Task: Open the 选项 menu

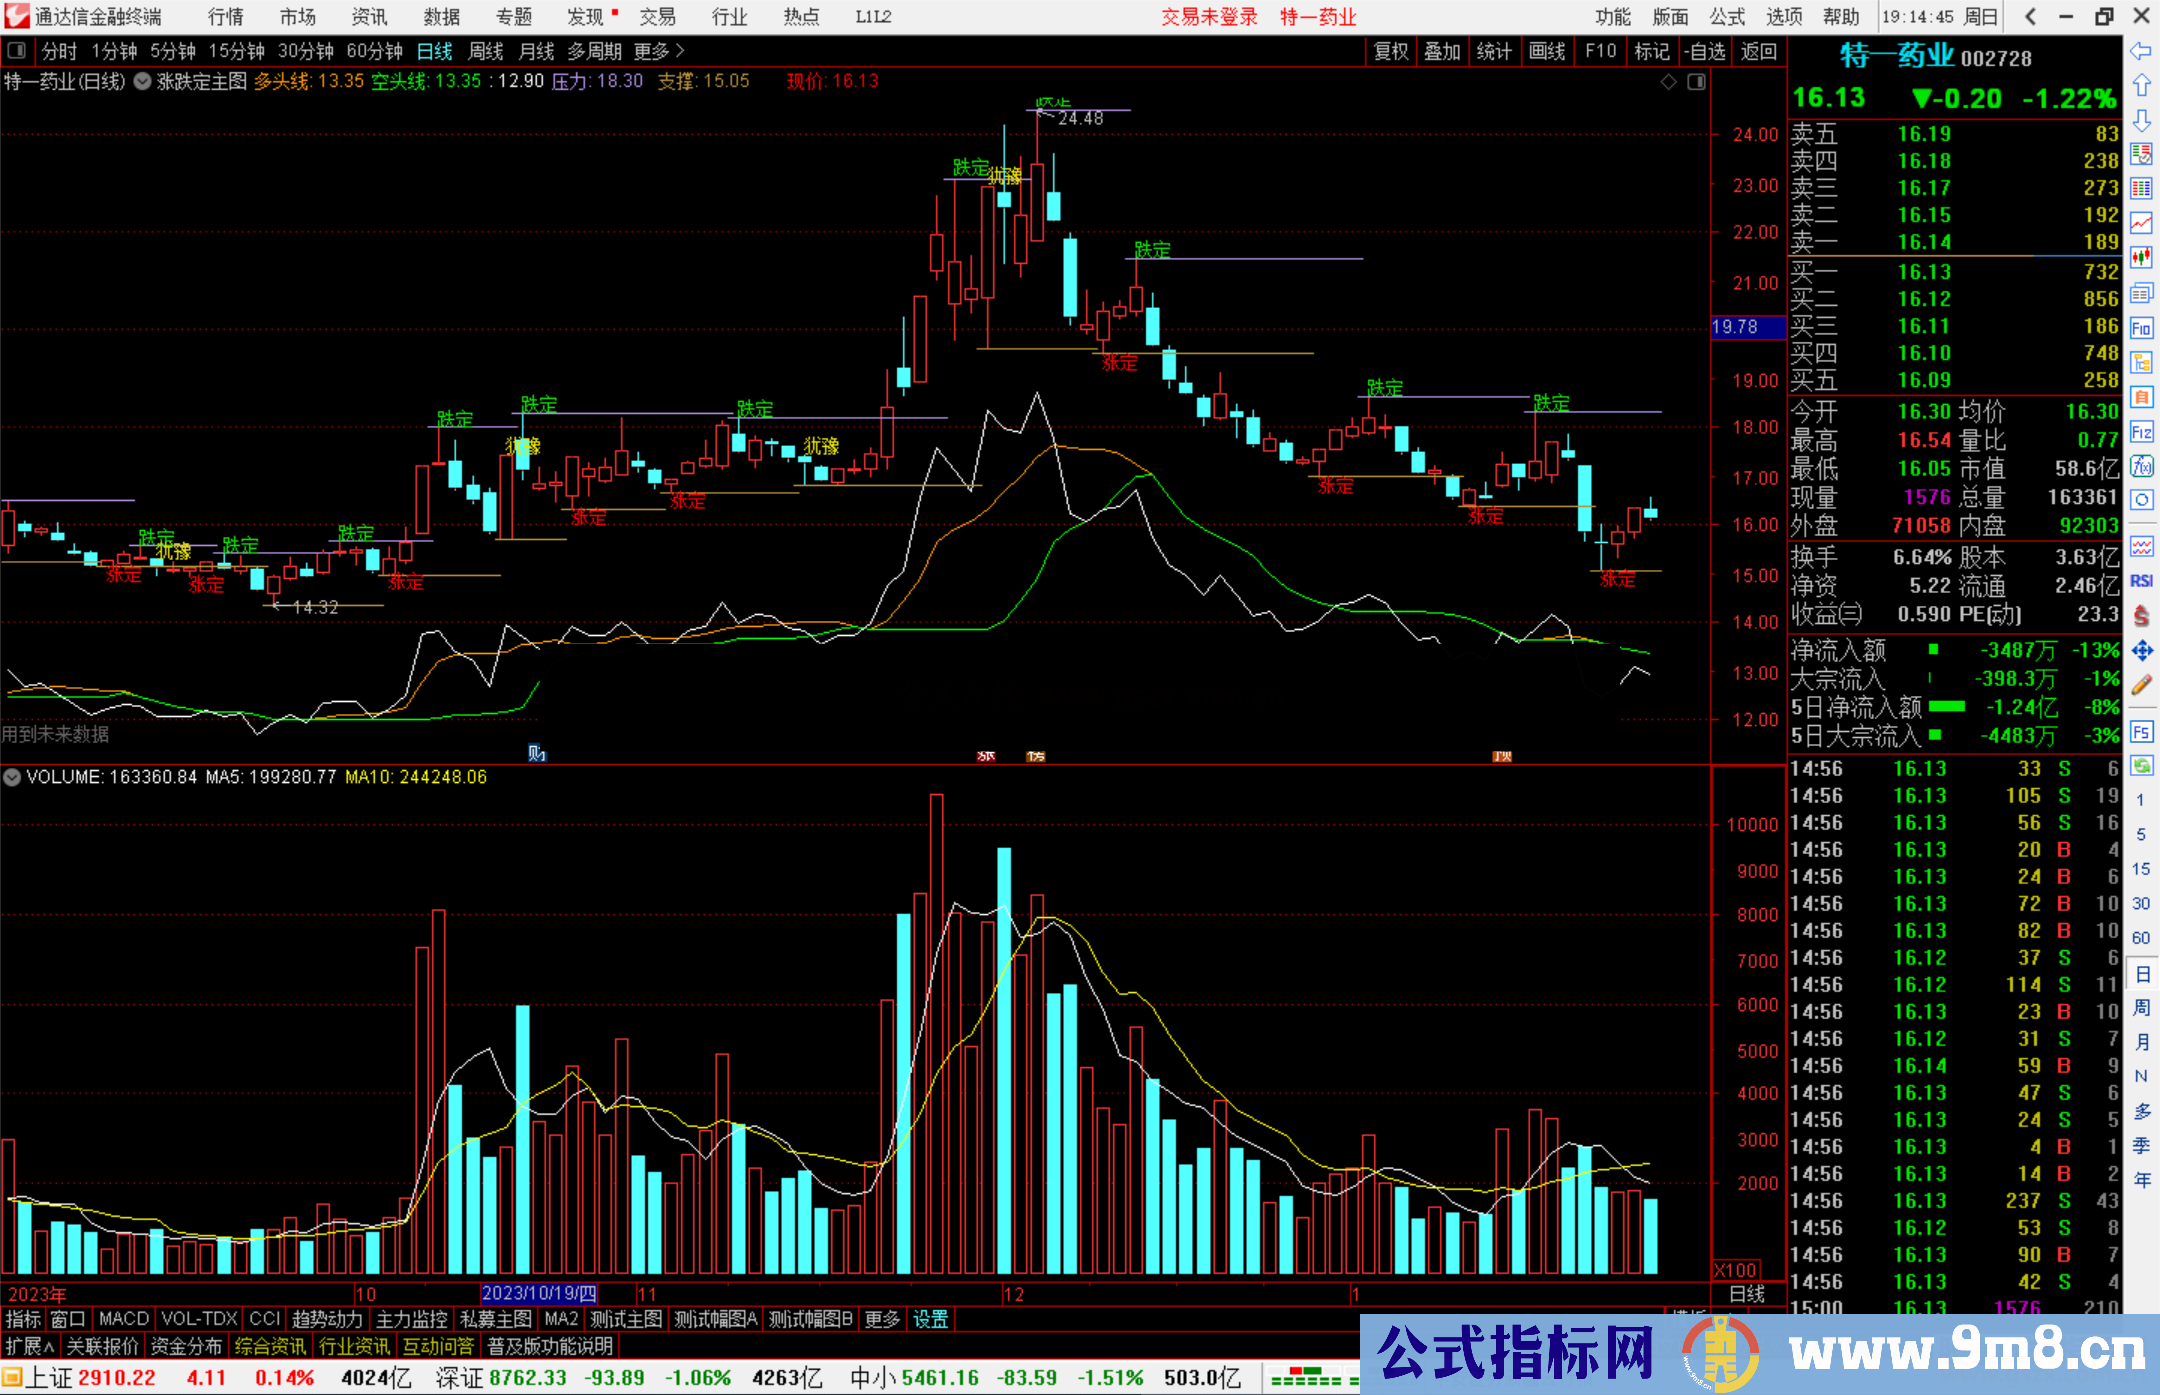Action: point(1784,16)
